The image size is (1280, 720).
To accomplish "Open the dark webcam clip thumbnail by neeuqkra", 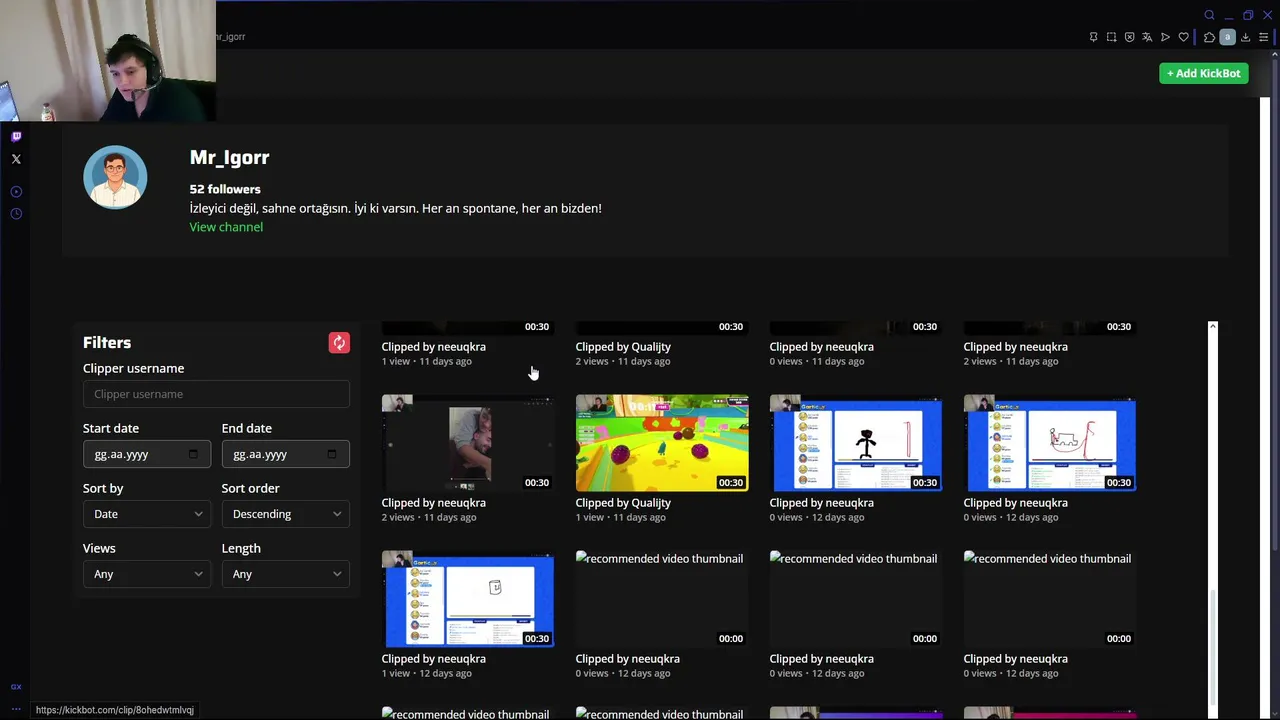I will [x=468, y=443].
